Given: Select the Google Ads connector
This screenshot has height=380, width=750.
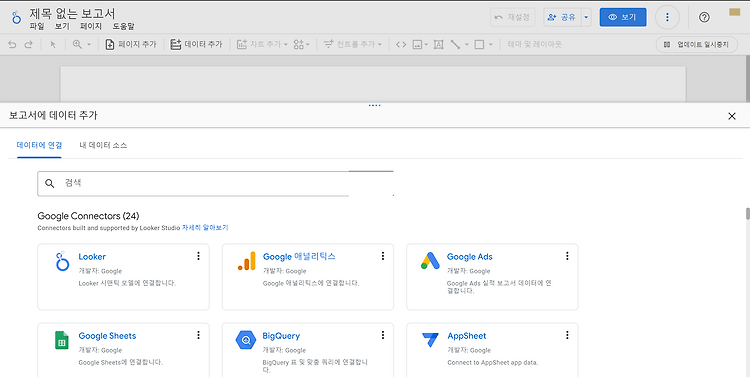Looking at the screenshot, I should [492, 277].
